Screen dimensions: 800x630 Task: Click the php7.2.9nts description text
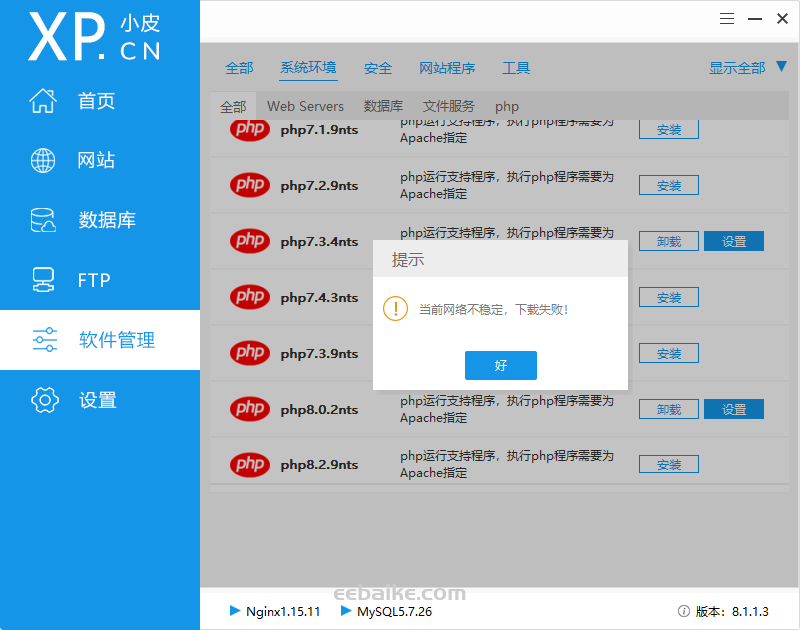(507, 185)
